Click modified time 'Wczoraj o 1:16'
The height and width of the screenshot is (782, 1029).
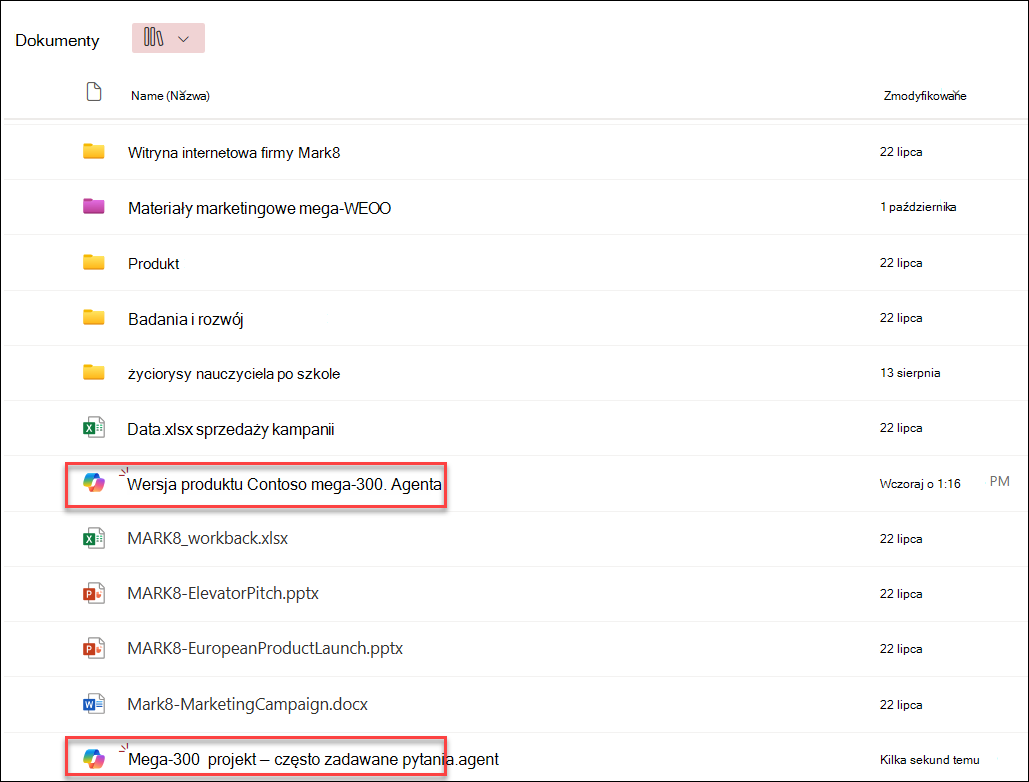pyautogui.click(x=920, y=484)
